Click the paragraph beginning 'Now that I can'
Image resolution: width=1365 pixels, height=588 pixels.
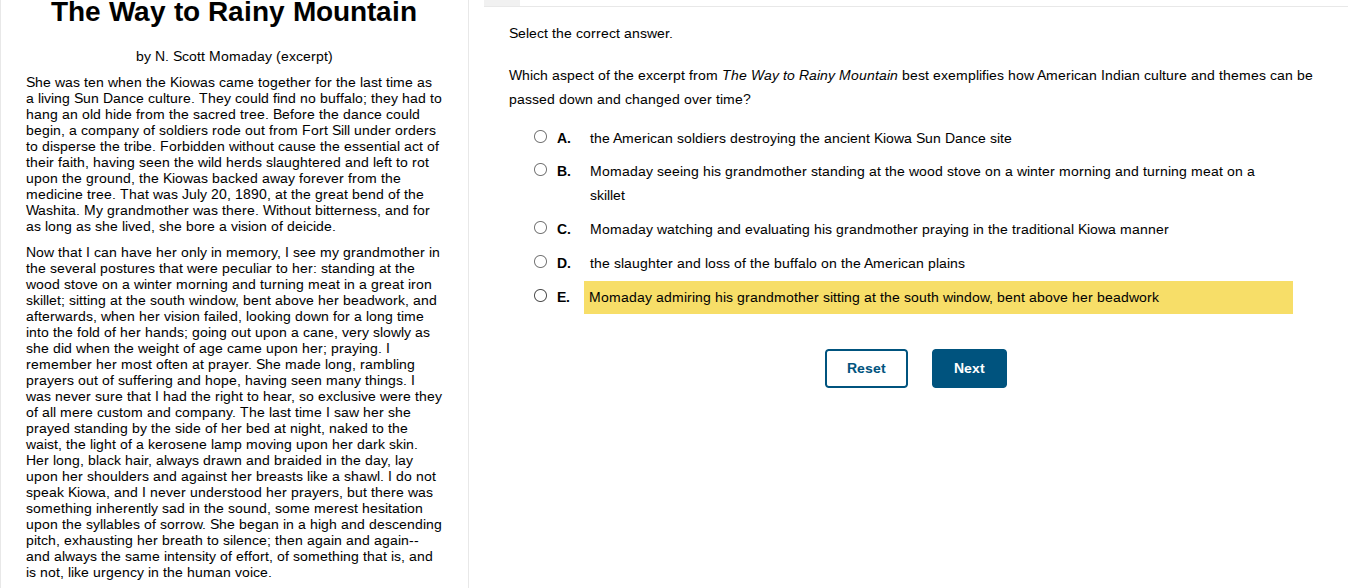pos(233,412)
